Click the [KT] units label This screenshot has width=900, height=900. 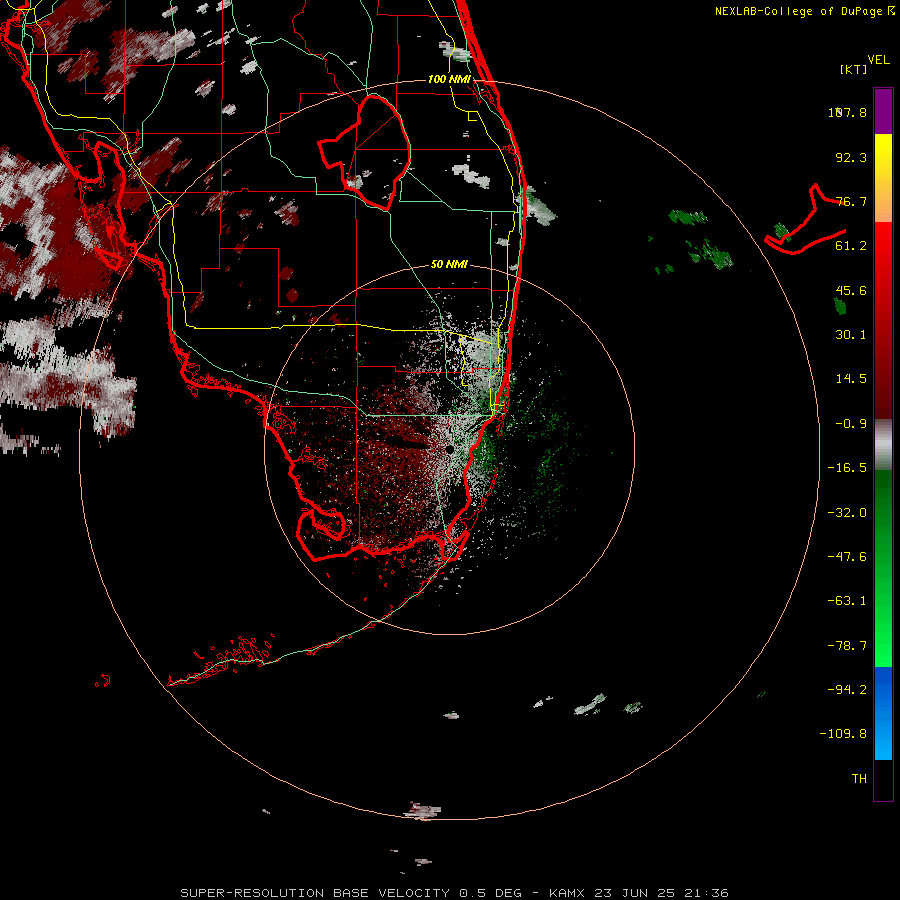pos(854,69)
